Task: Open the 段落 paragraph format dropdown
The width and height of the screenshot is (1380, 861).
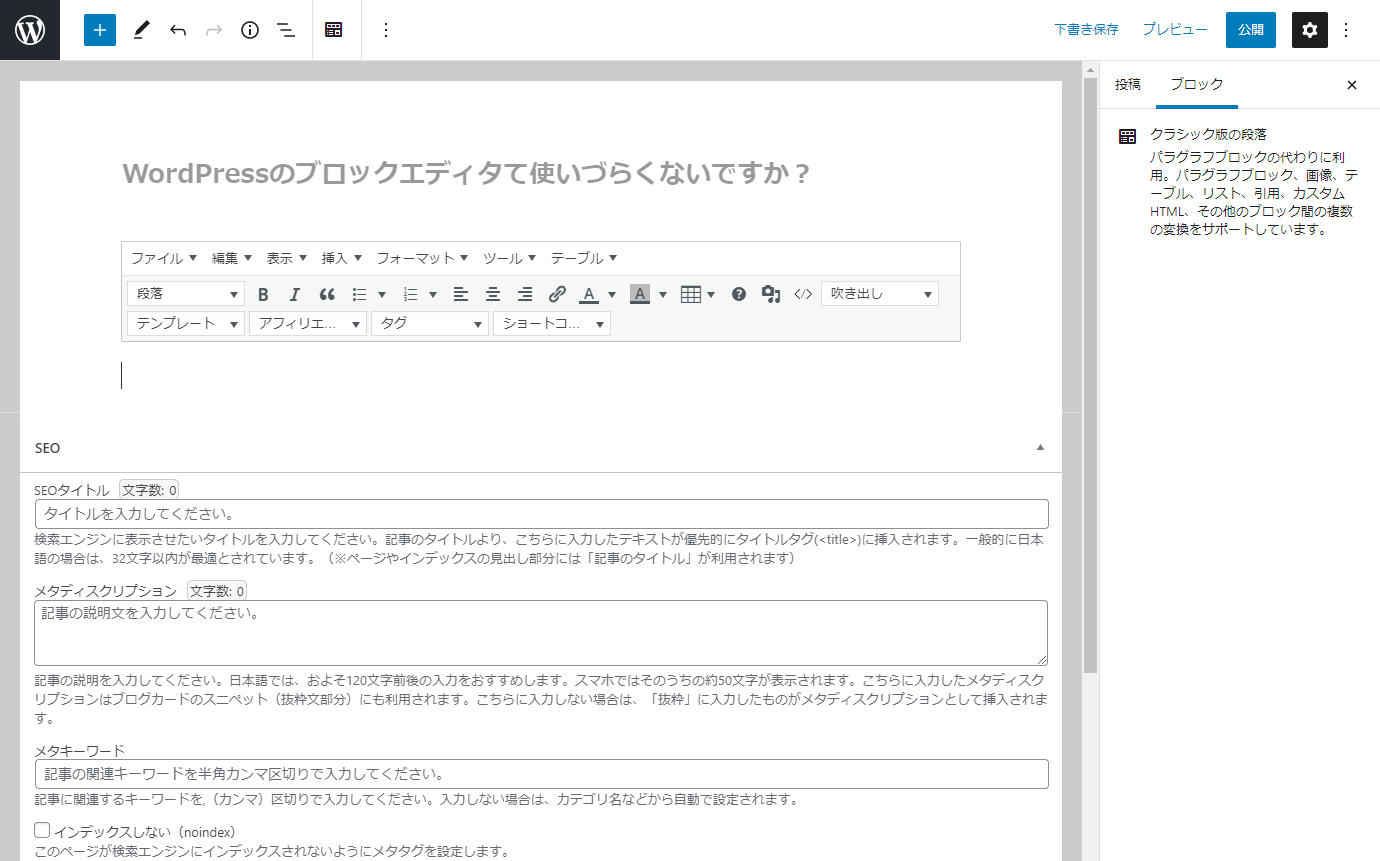Action: pyautogui.click(x=186, y=294)
